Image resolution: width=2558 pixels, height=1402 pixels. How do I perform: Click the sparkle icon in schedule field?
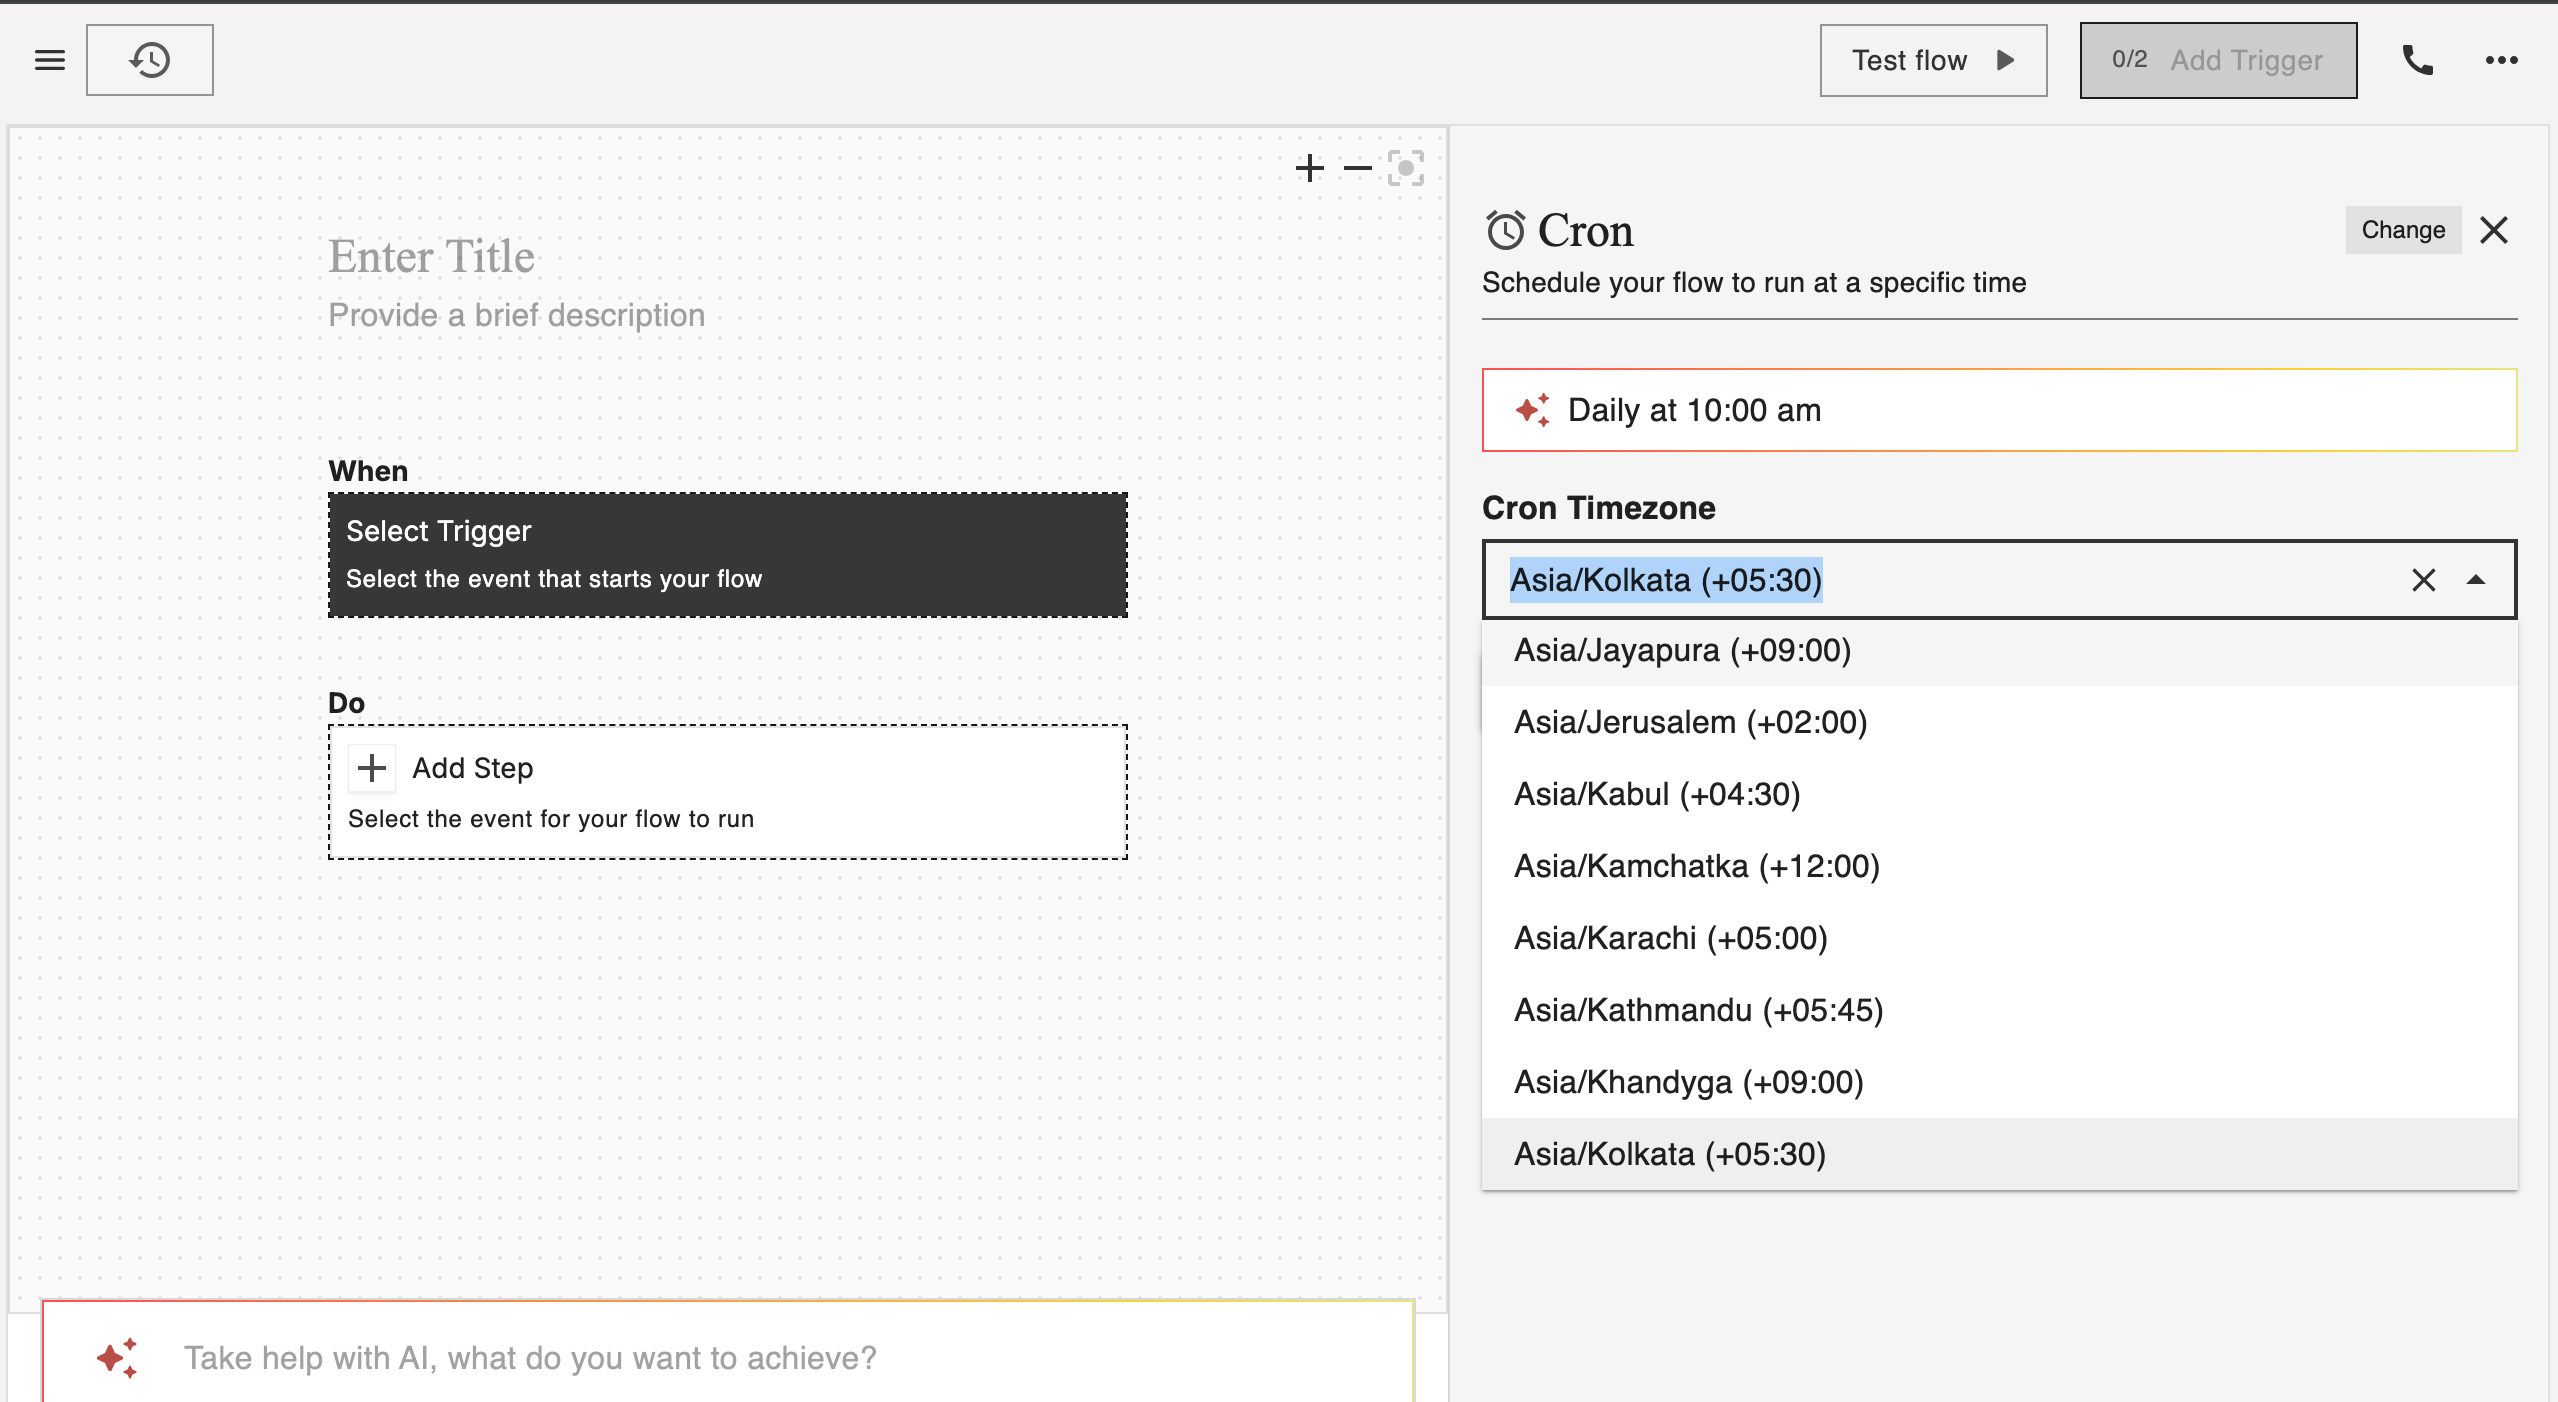pos(1532,410)
